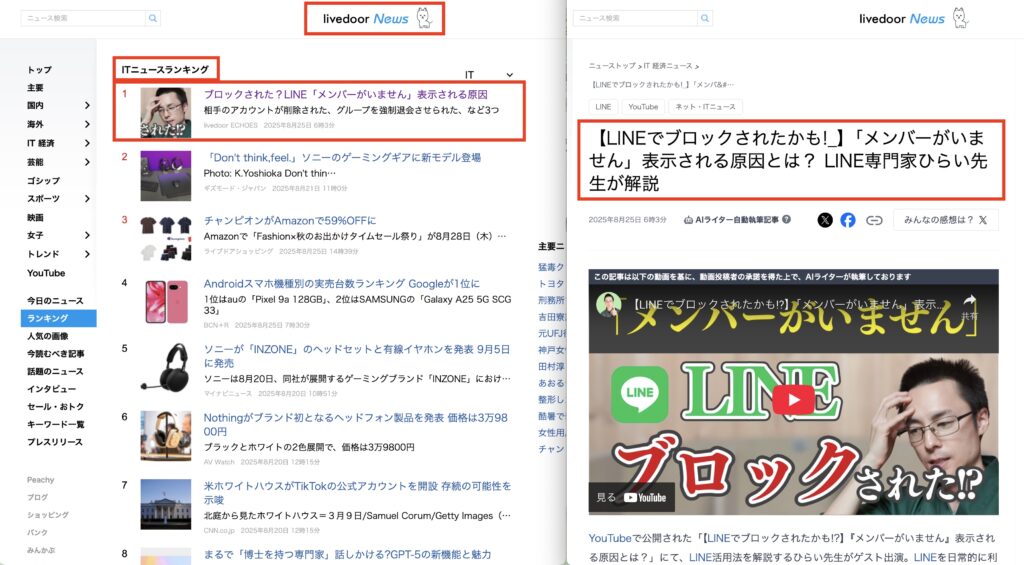Screen dimensions: 1024x565
Task: Expand 芸能 sidebar submenu arrow
Action: click(87, 162)
